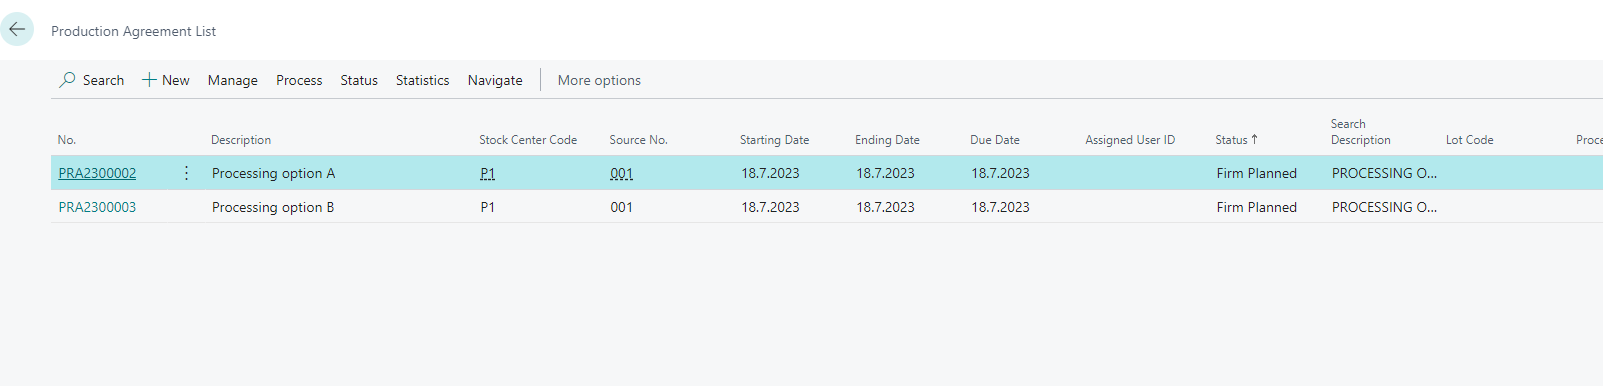1603x386 pixels.
Task: Open the Process menu
Action: point(299,80)
